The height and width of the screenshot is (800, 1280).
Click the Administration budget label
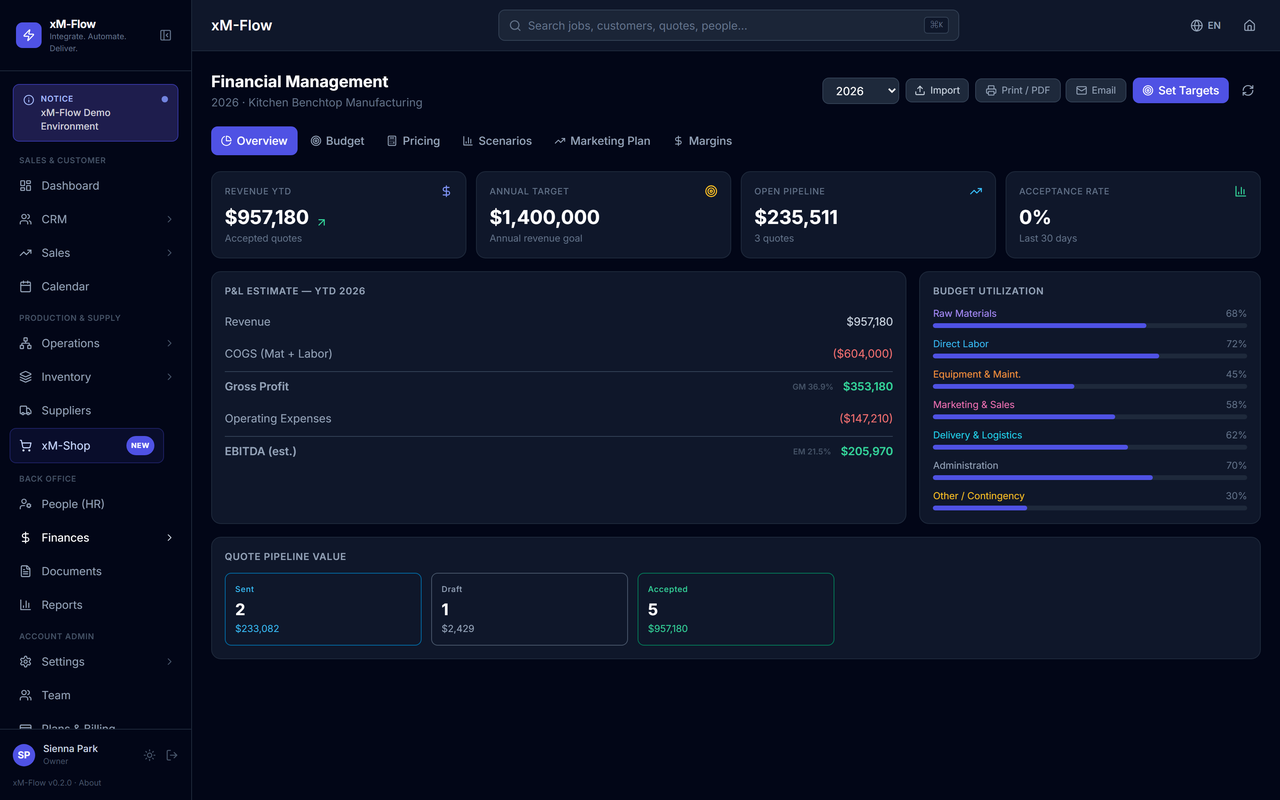[966, 466]
